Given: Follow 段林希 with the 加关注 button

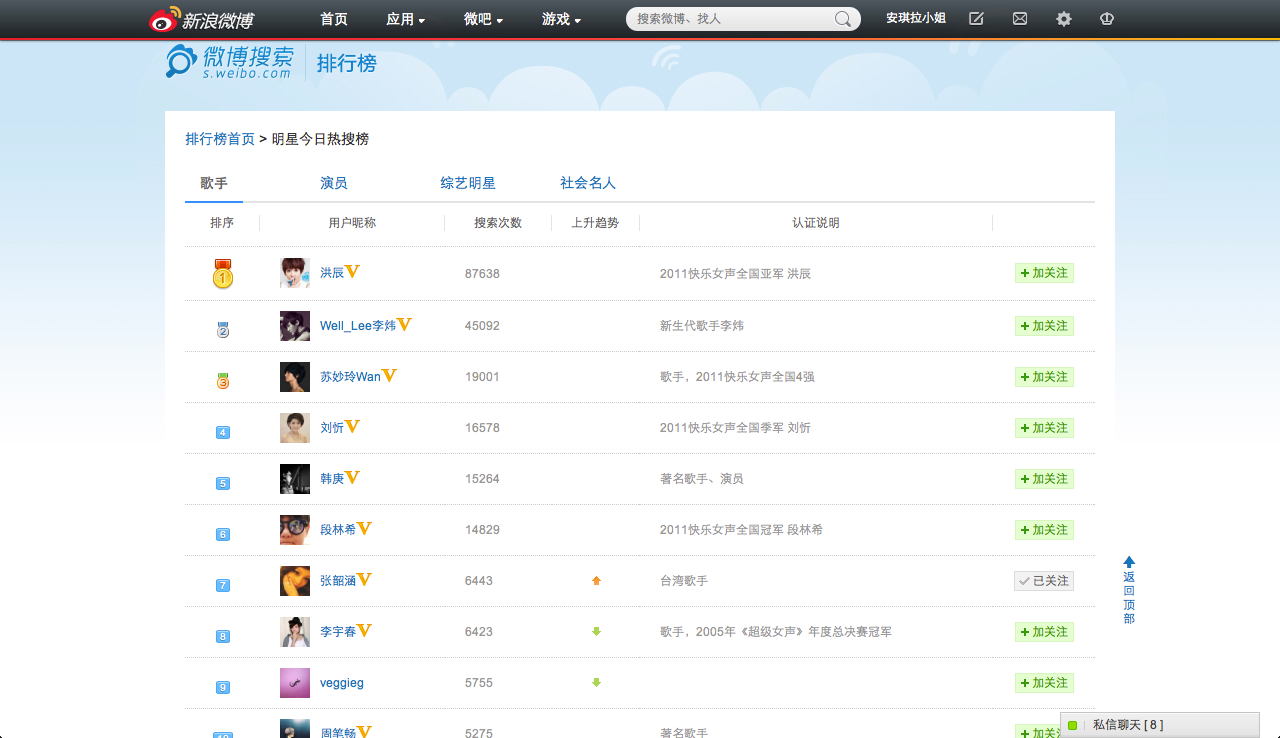Looking at the screenshot, I should (x=1044, y=530).
